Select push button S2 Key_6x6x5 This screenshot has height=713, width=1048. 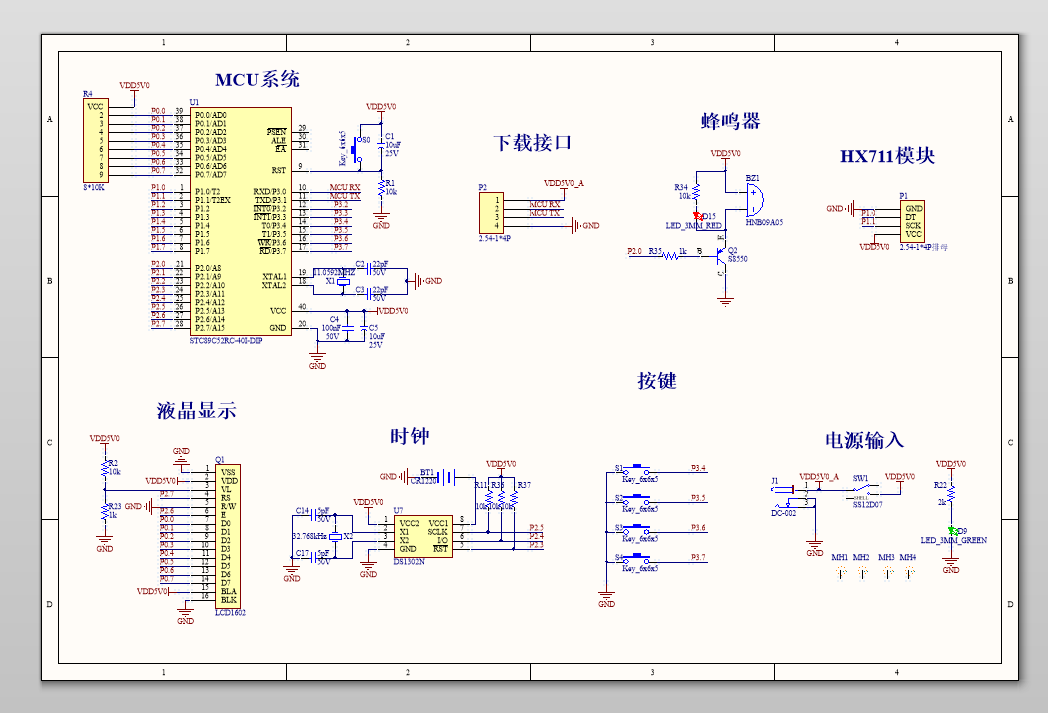[x=637, y=498]
